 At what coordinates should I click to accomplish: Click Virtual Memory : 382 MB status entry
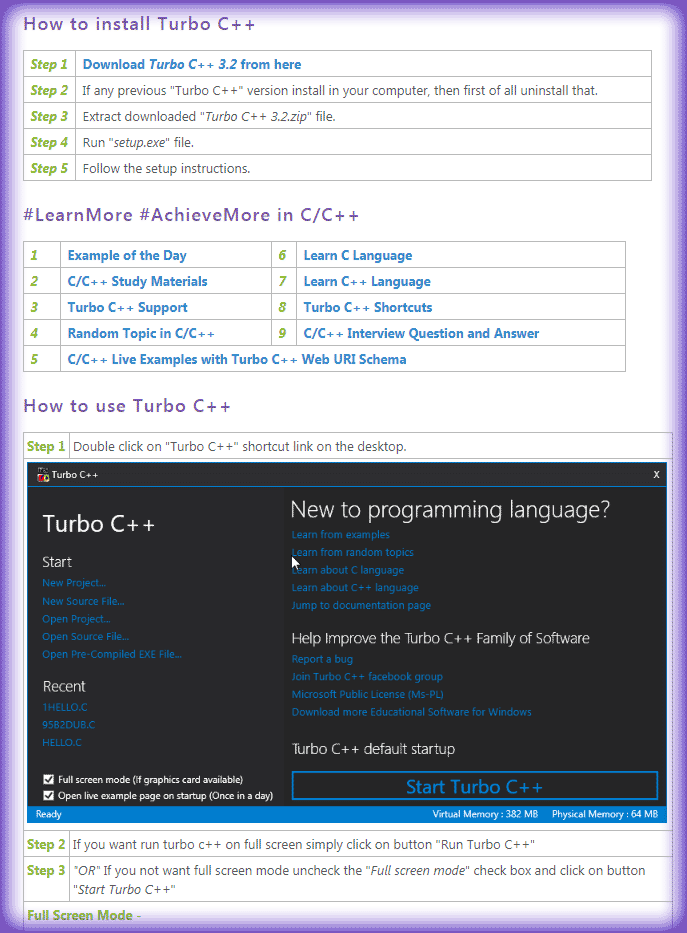(485, 814)
